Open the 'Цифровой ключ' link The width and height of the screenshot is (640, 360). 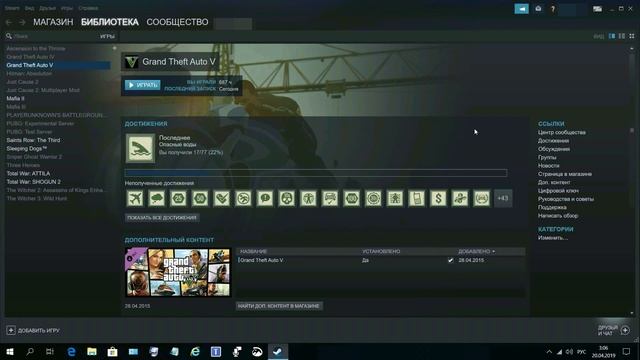coord(558,191)
